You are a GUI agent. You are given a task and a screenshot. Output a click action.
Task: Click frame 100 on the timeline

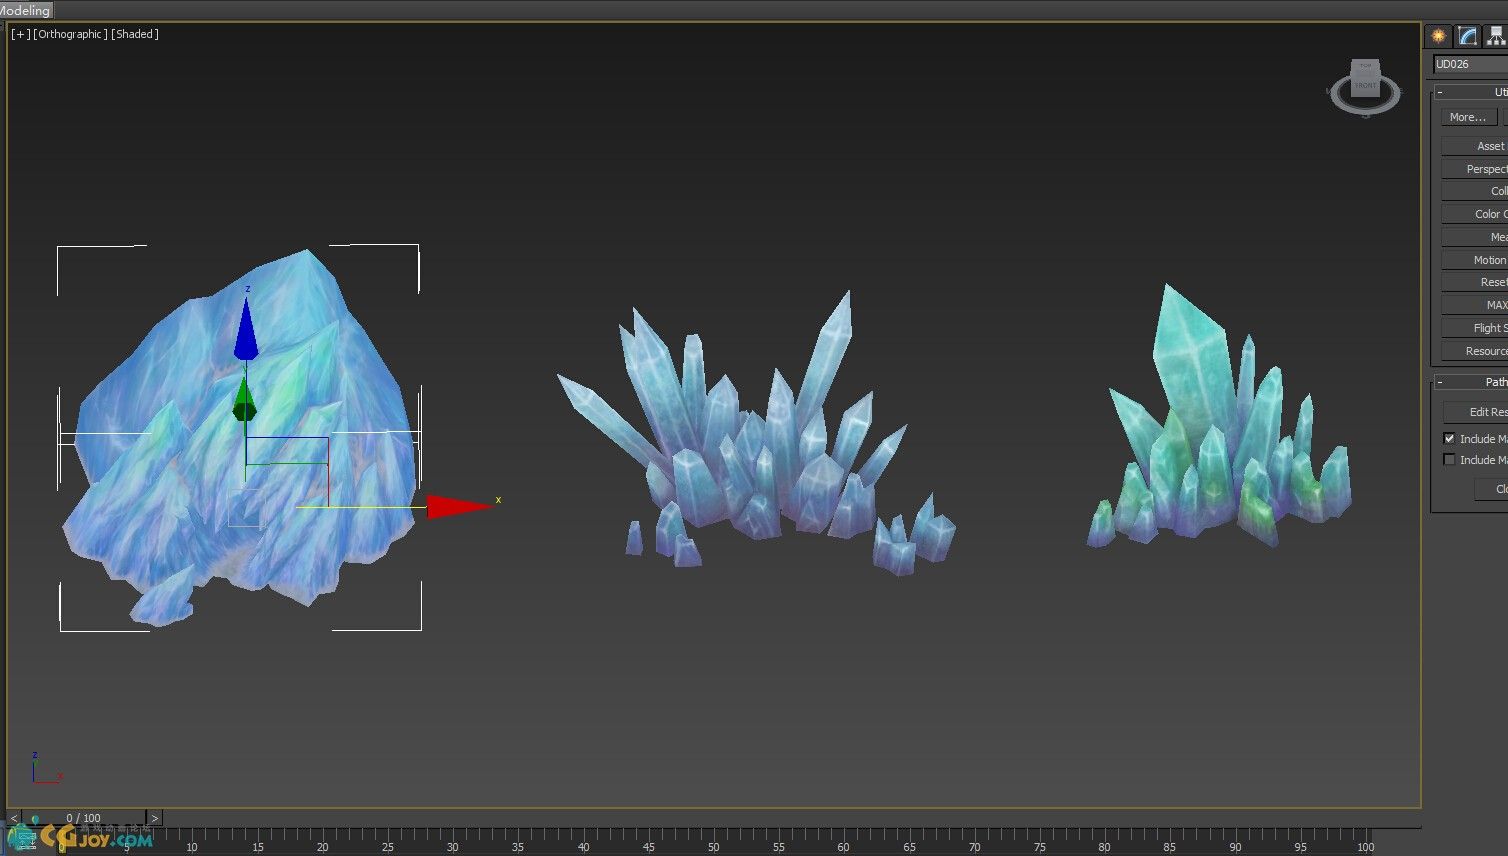coord(1365,846)
